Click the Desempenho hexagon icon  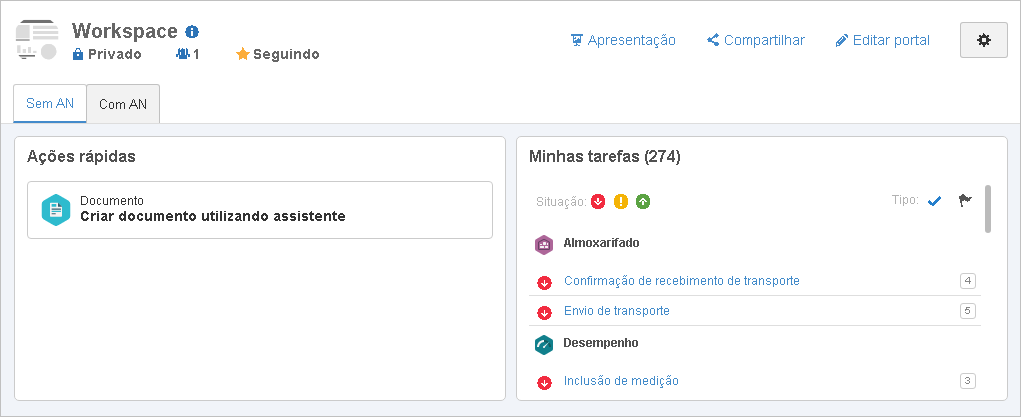point(544,345)
